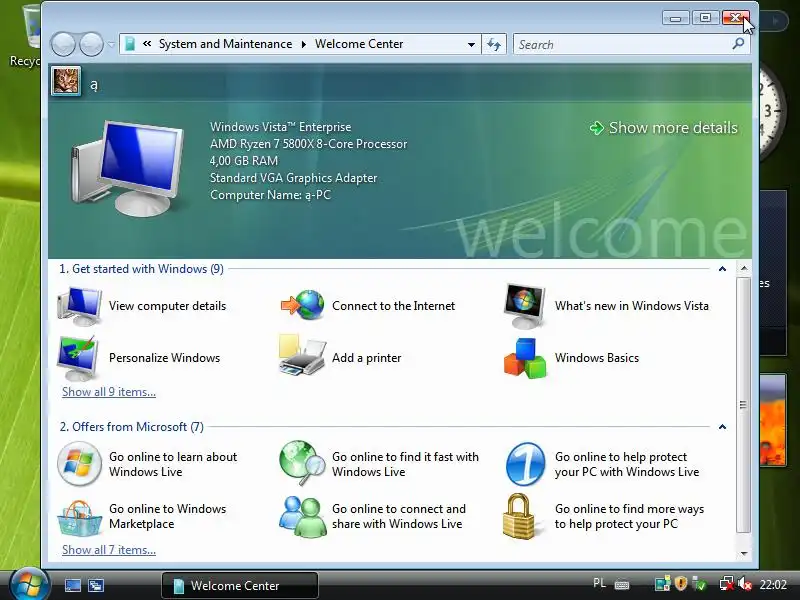Image resolution: width=800 pixels, height=600 pixels.
Task: Click the scrollbar down arrow in item list
Action: 744,553
